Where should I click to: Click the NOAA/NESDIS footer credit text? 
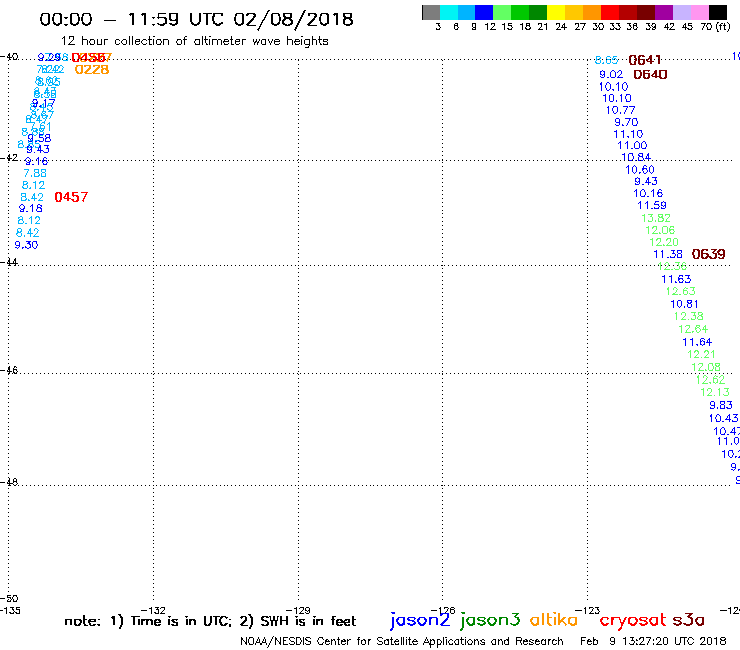click(402, 641)
